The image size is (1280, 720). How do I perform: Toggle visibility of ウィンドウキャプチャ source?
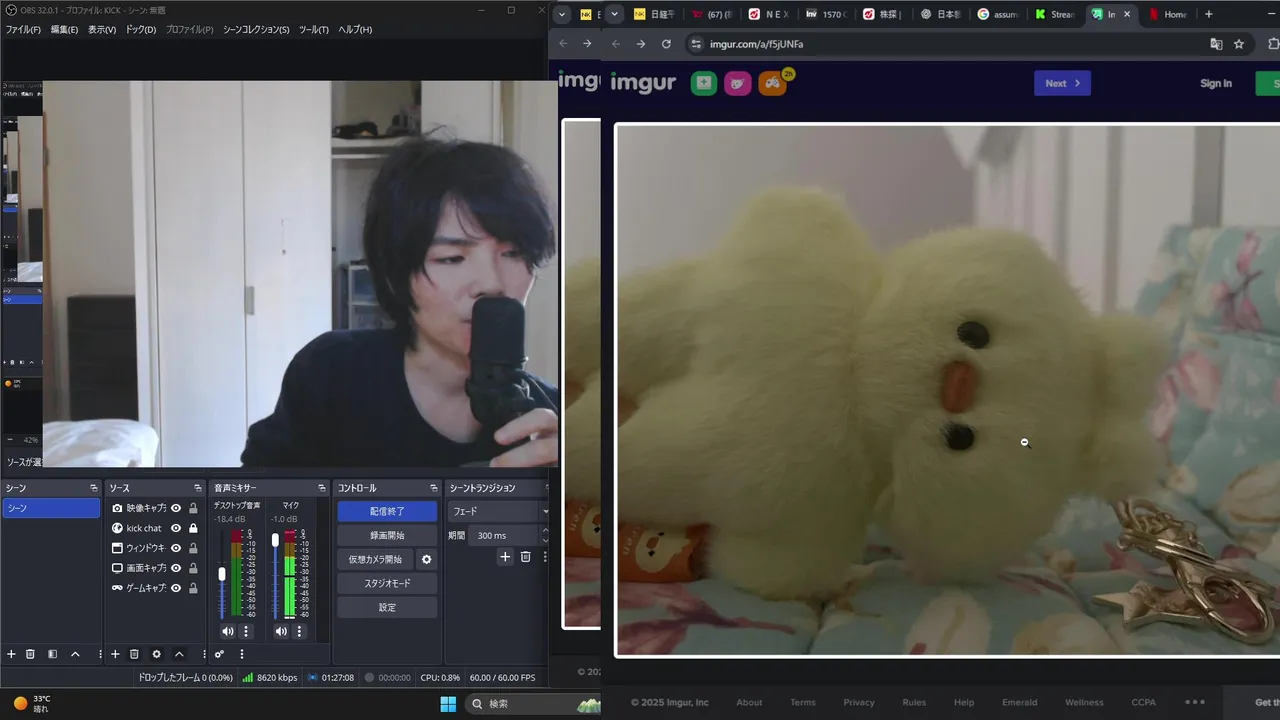(x=176, y=548)
